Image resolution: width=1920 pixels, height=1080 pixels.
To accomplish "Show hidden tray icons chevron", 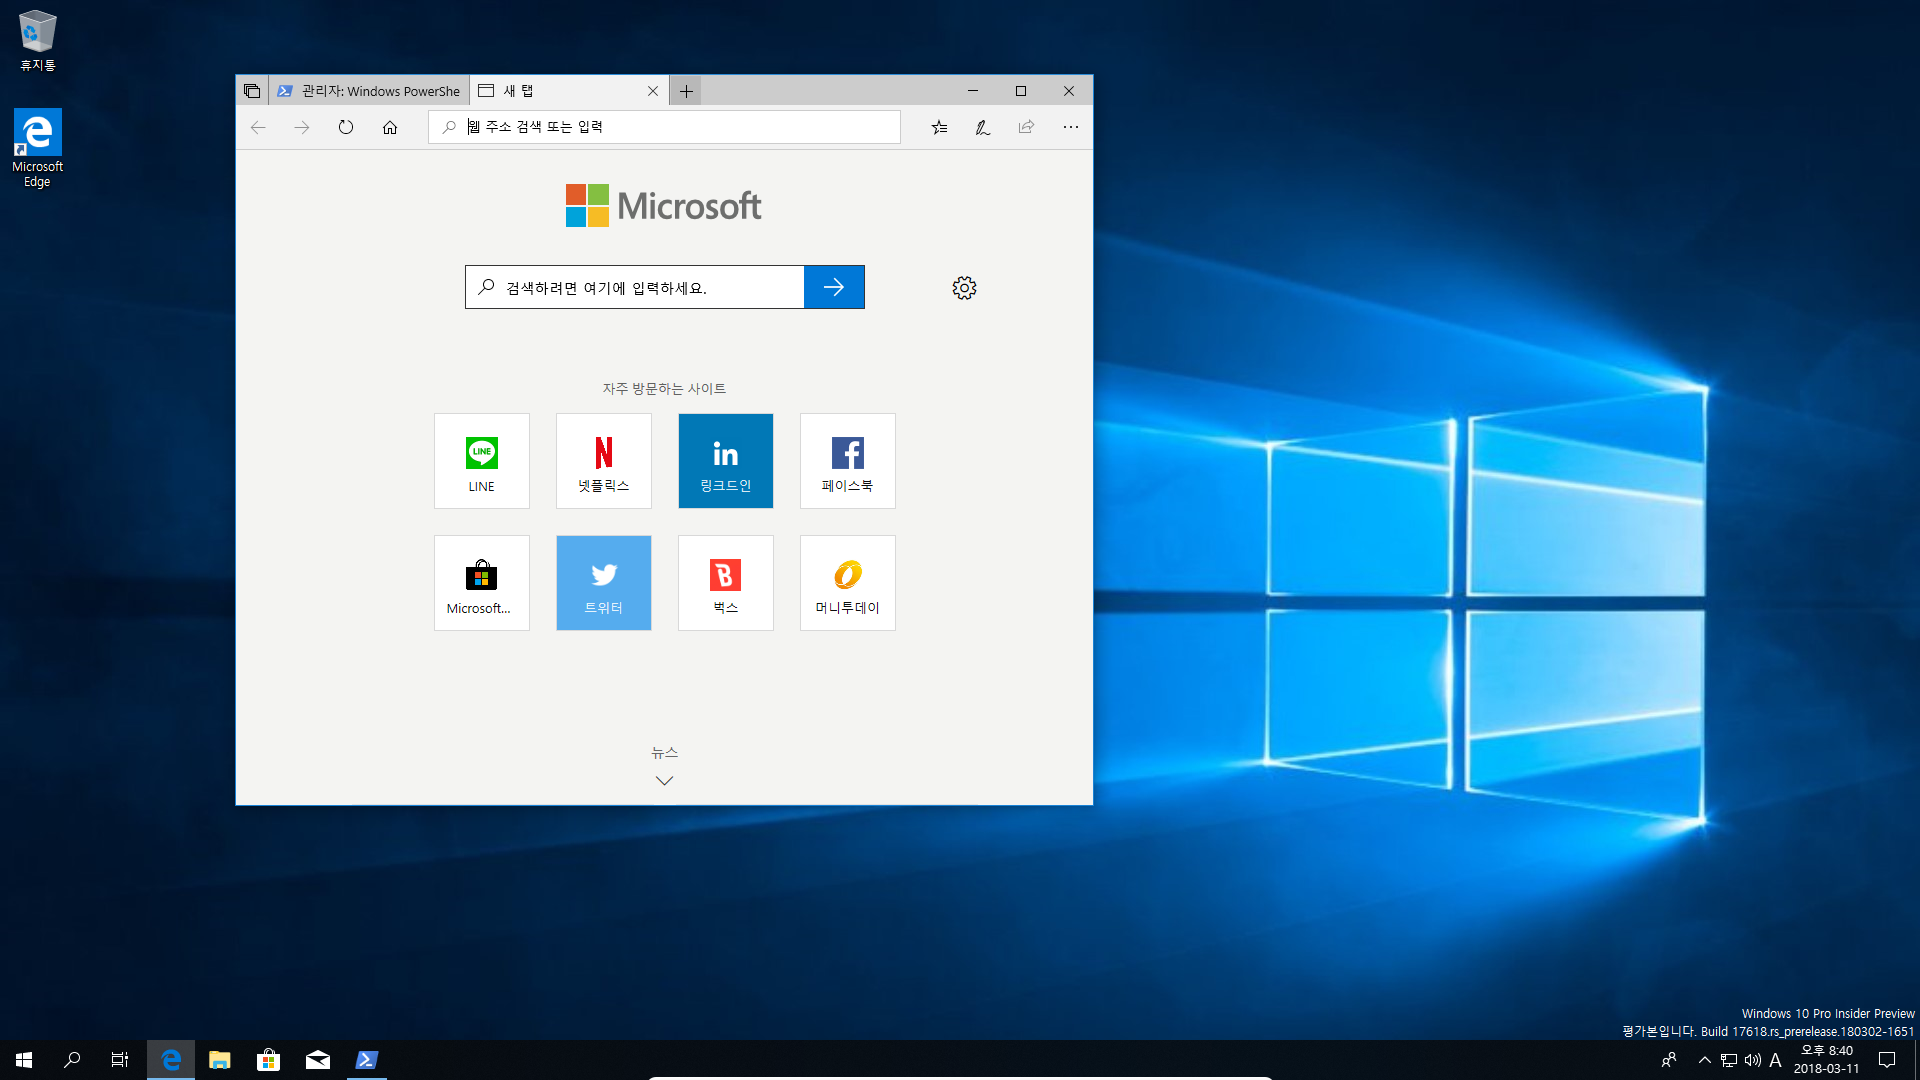I will pos(1704,1060).
